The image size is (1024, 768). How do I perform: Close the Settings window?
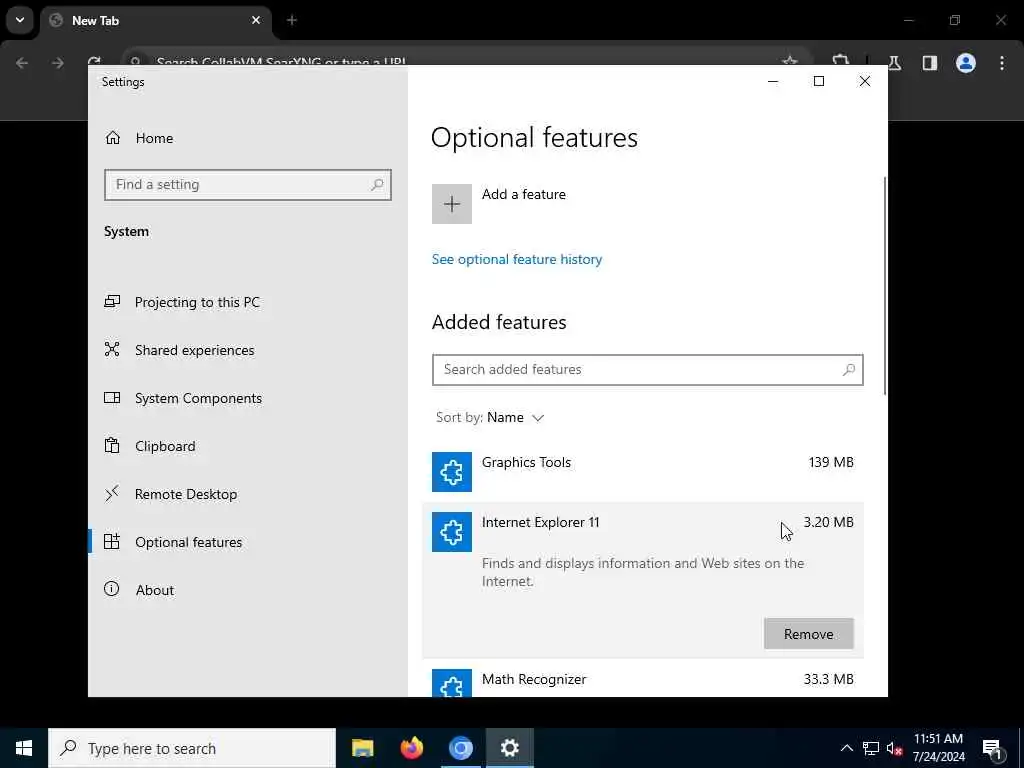pyautogui.click(x=865, y=82)
